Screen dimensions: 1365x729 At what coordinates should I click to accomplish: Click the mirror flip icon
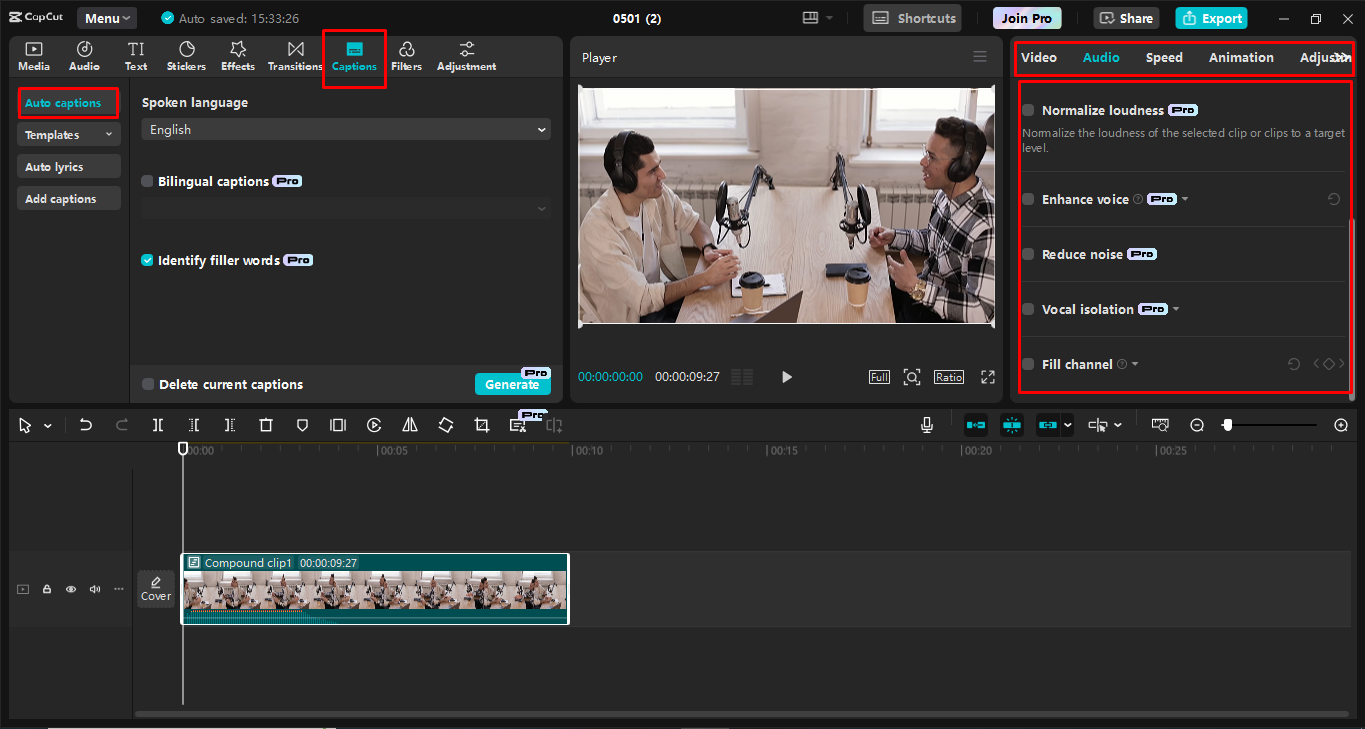410,425
